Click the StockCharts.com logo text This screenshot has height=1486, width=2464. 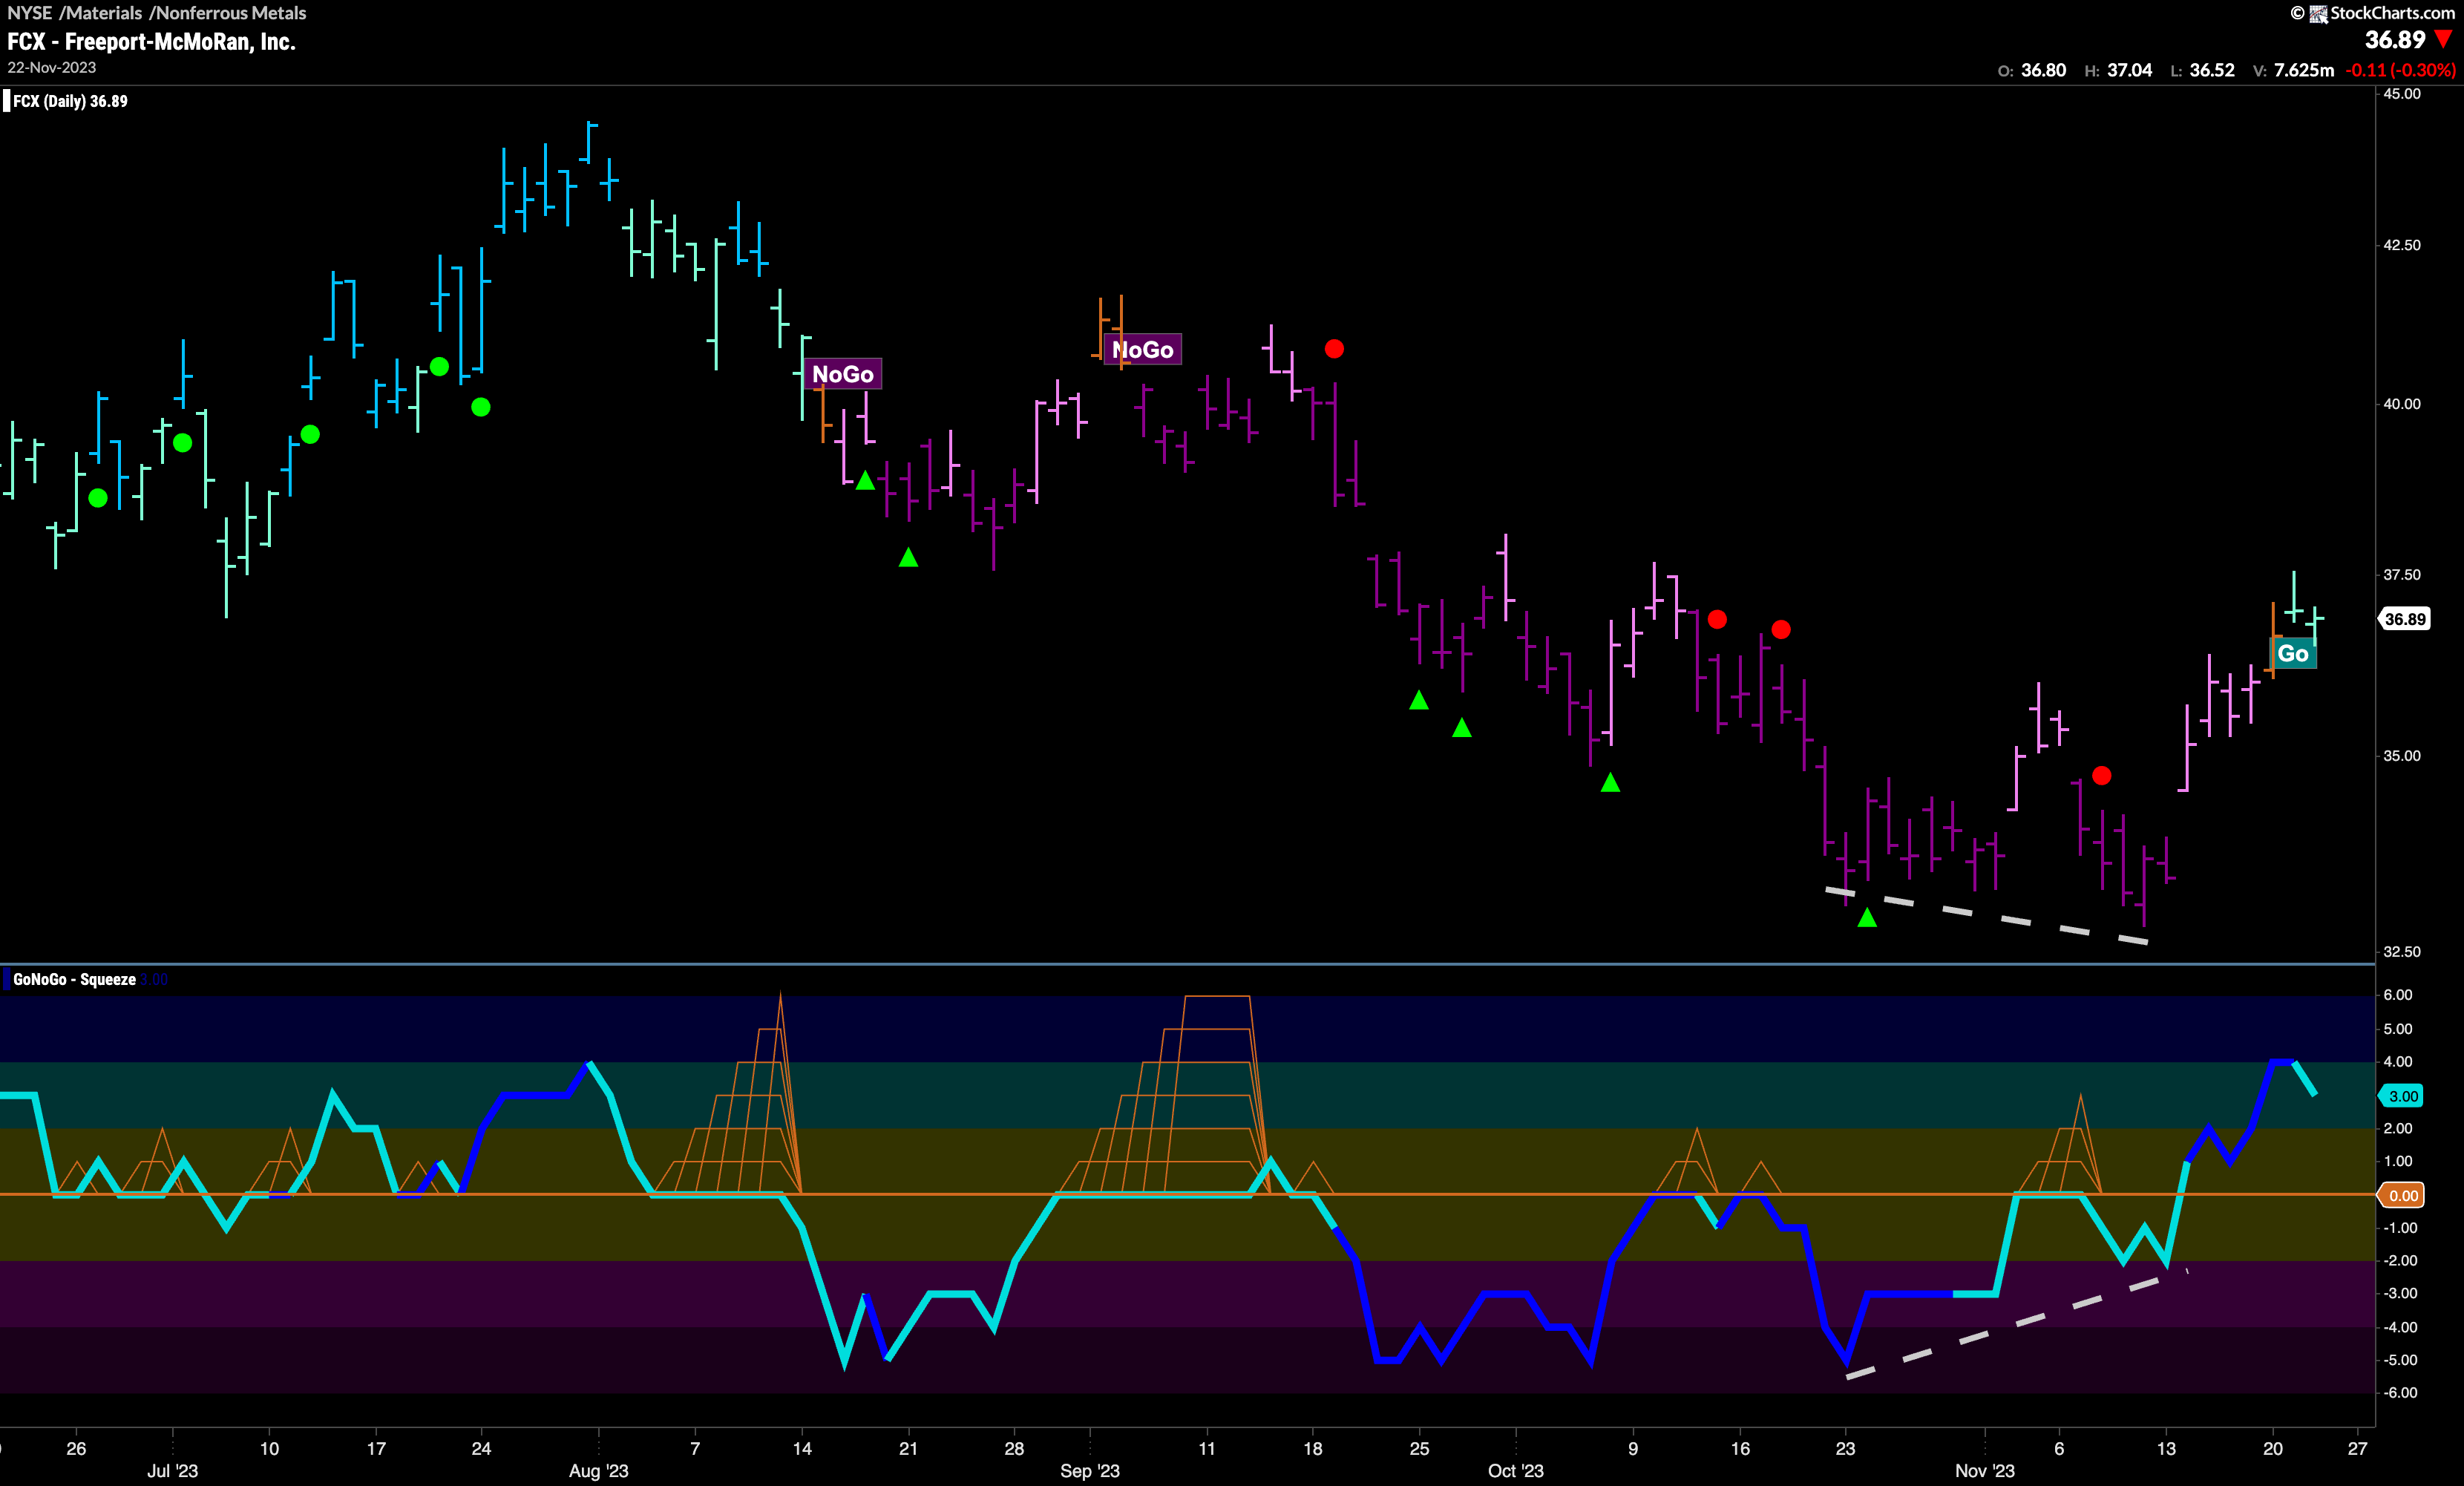(x=2392, y=13)
